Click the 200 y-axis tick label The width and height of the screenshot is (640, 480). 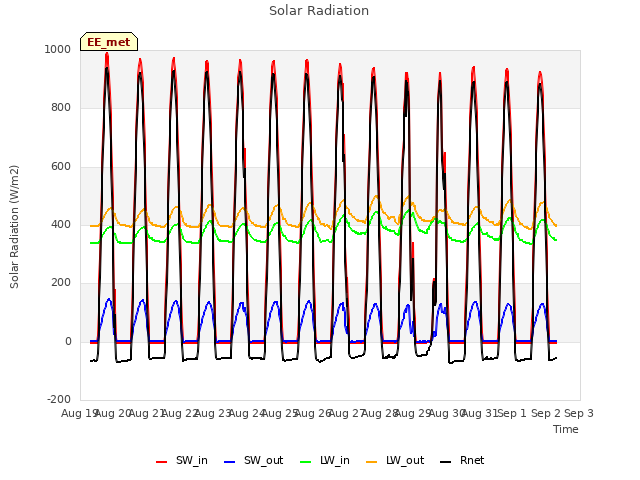coord(61,282)
